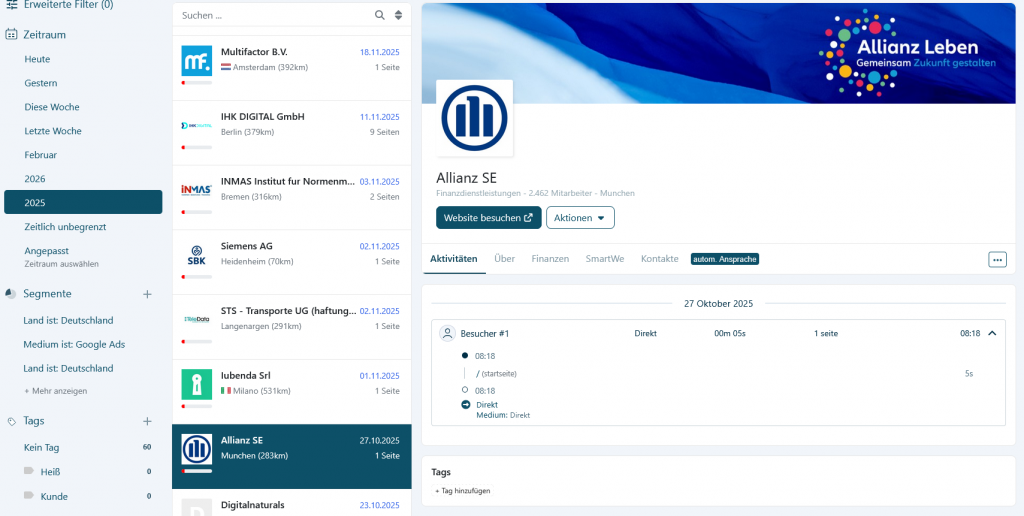The image size is (1024, 516).
Task: Click the Zeitraum calendar icon
Action: point(11,34)
